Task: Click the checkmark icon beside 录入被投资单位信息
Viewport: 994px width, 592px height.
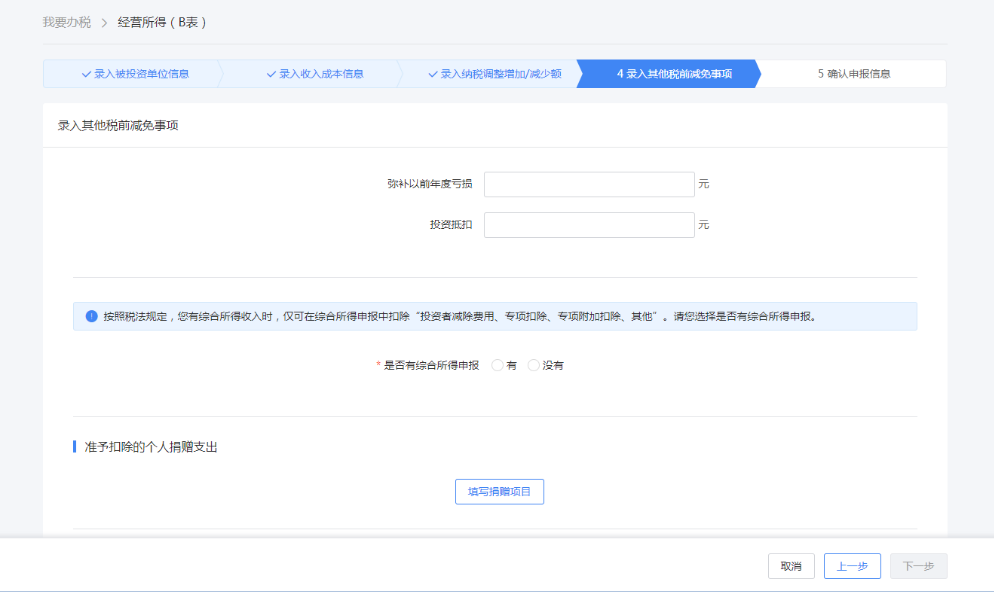Action: pyautogui.click(x=87, y=74)
